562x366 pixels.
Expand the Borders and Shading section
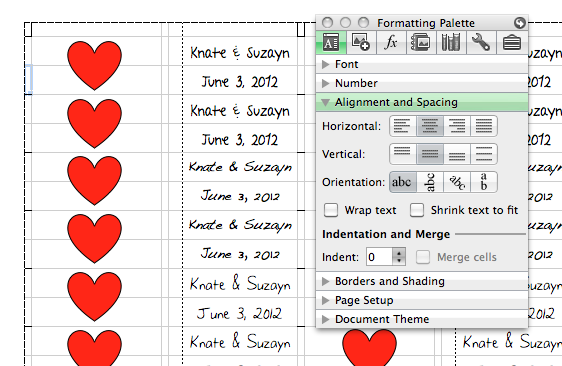(x=422, y=281)
